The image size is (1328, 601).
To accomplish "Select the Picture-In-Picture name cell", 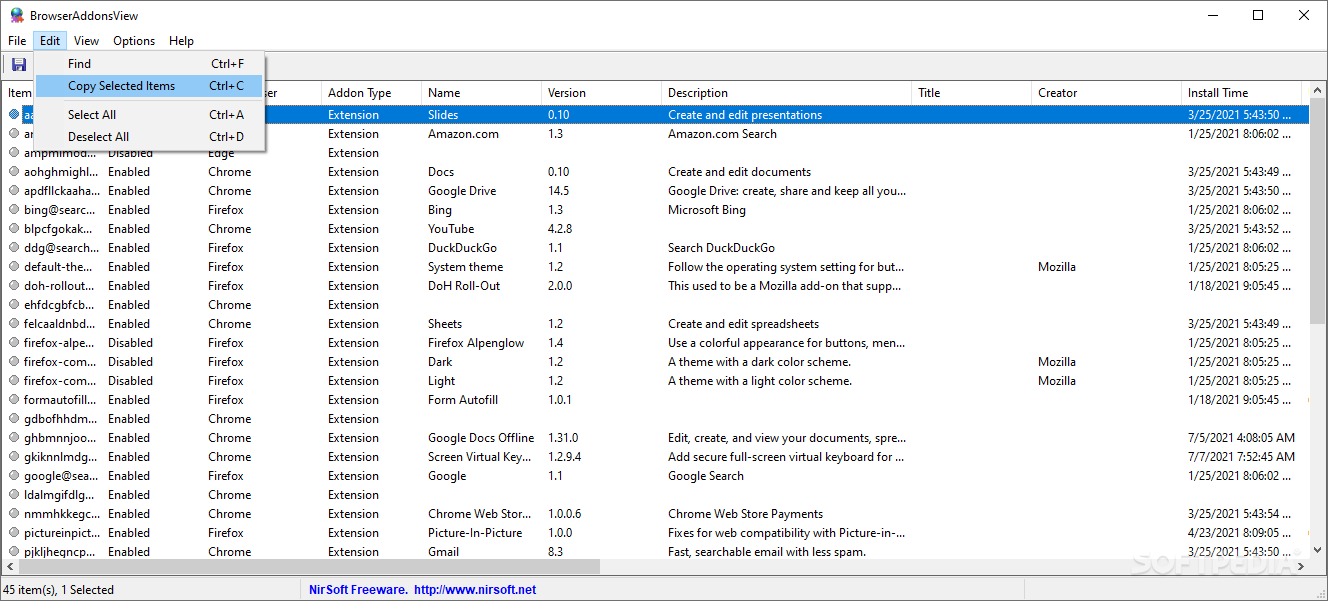I will point(475,533).
